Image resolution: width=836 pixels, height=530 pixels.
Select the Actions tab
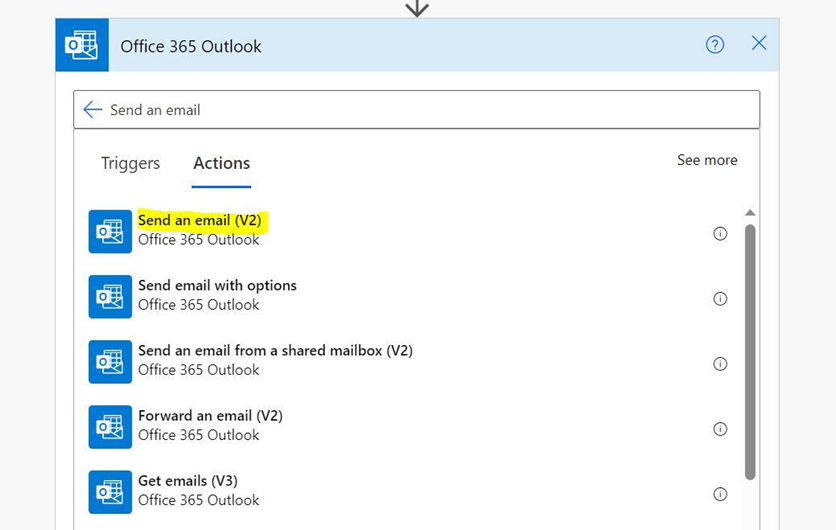pos(221,163)
